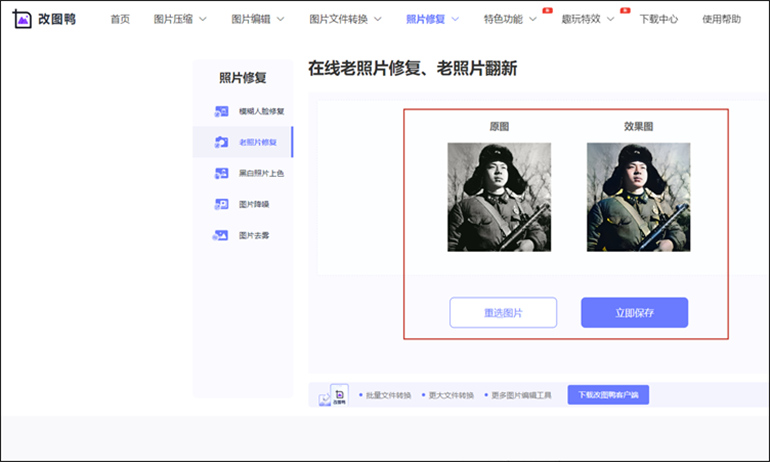Click the 重选图片 button
Screen dimensions: 770x462
[x=503, y=312]
